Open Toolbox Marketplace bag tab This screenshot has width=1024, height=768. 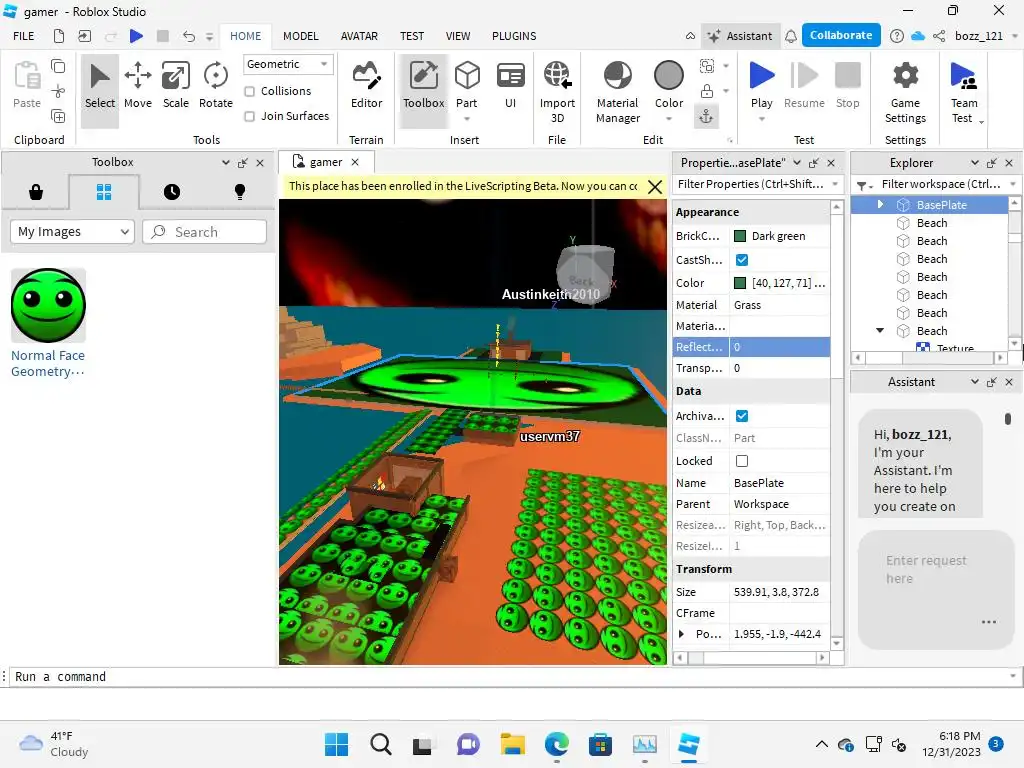[x=36, y=192]
